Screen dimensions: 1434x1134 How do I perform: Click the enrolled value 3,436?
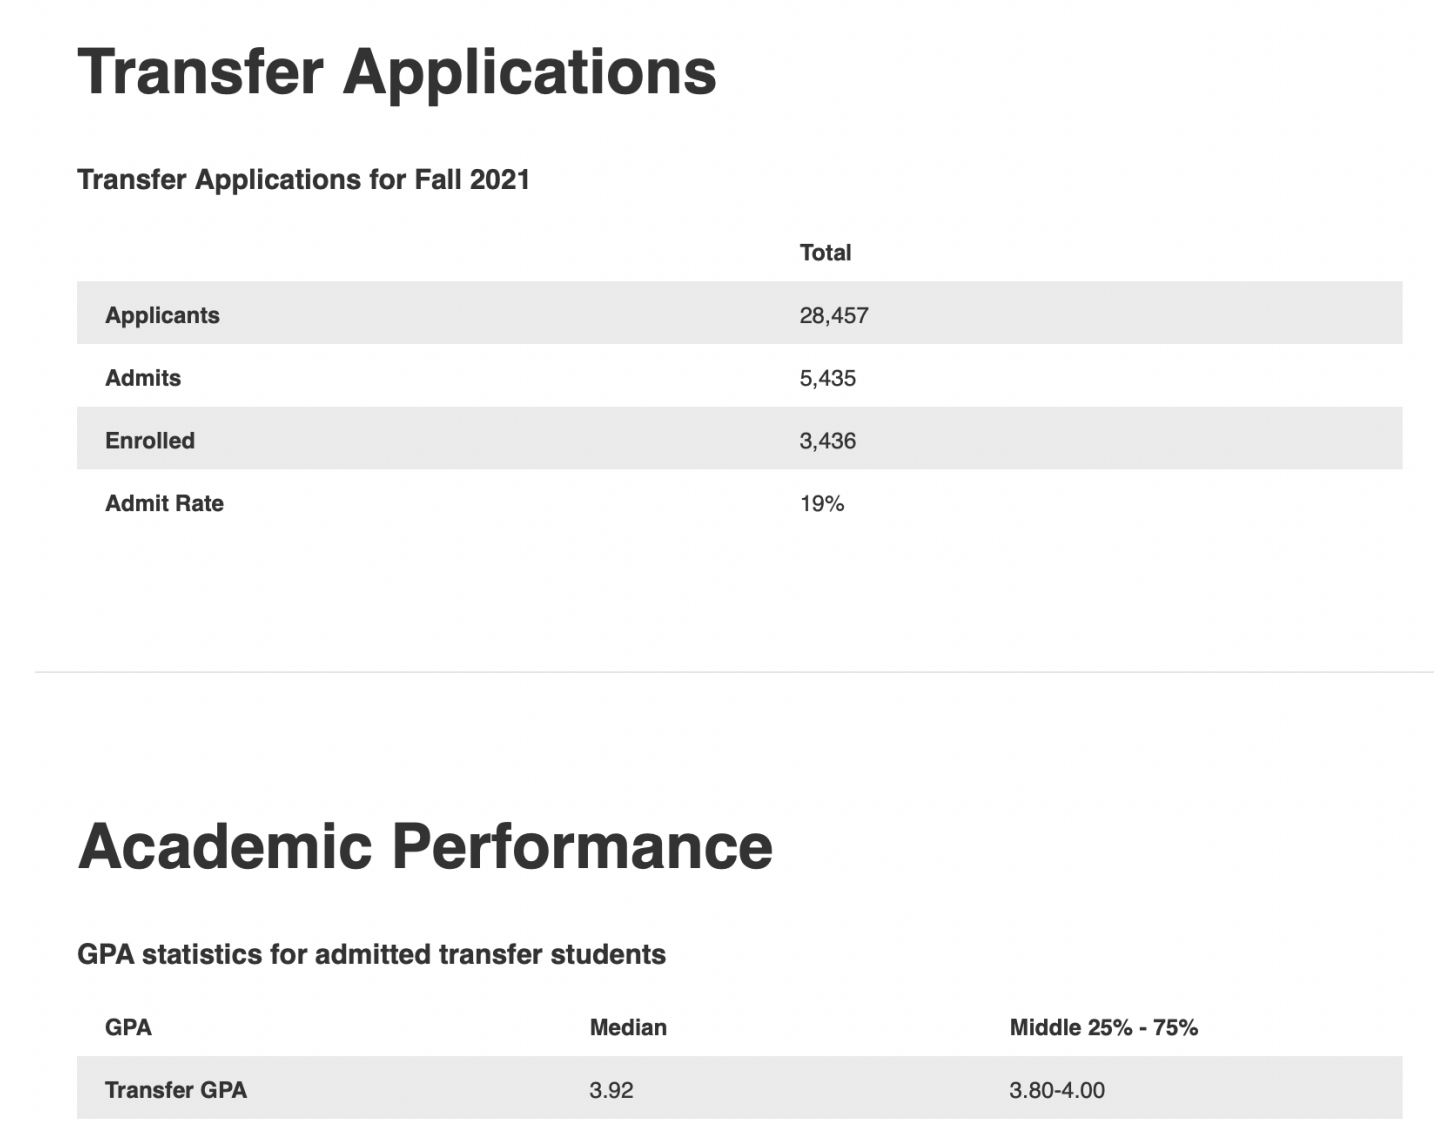point(827,441)
